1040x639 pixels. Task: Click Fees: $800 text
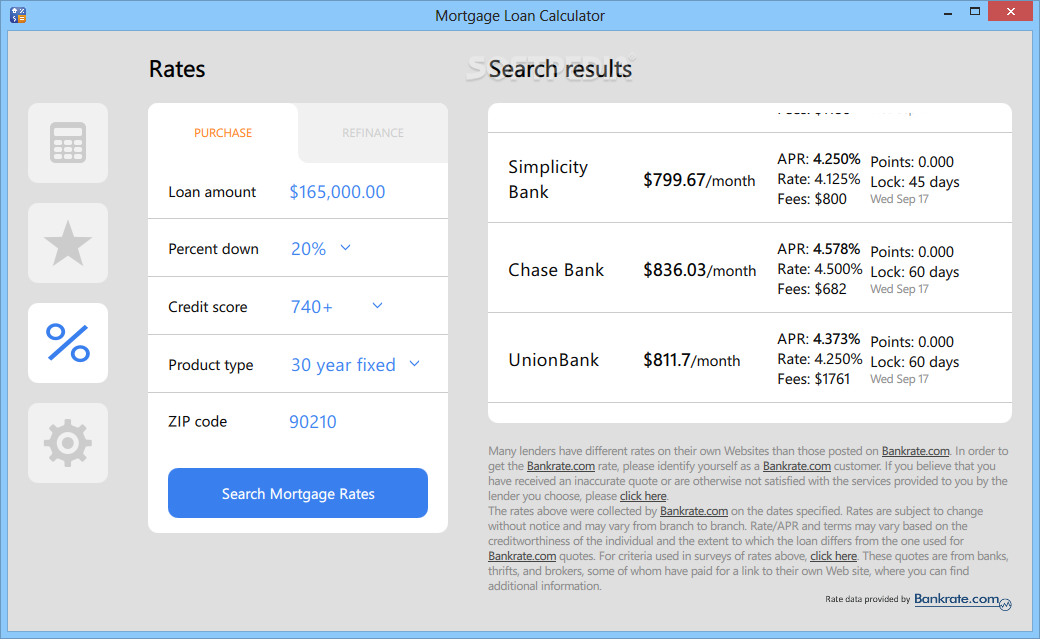click(x=812, y=199)
